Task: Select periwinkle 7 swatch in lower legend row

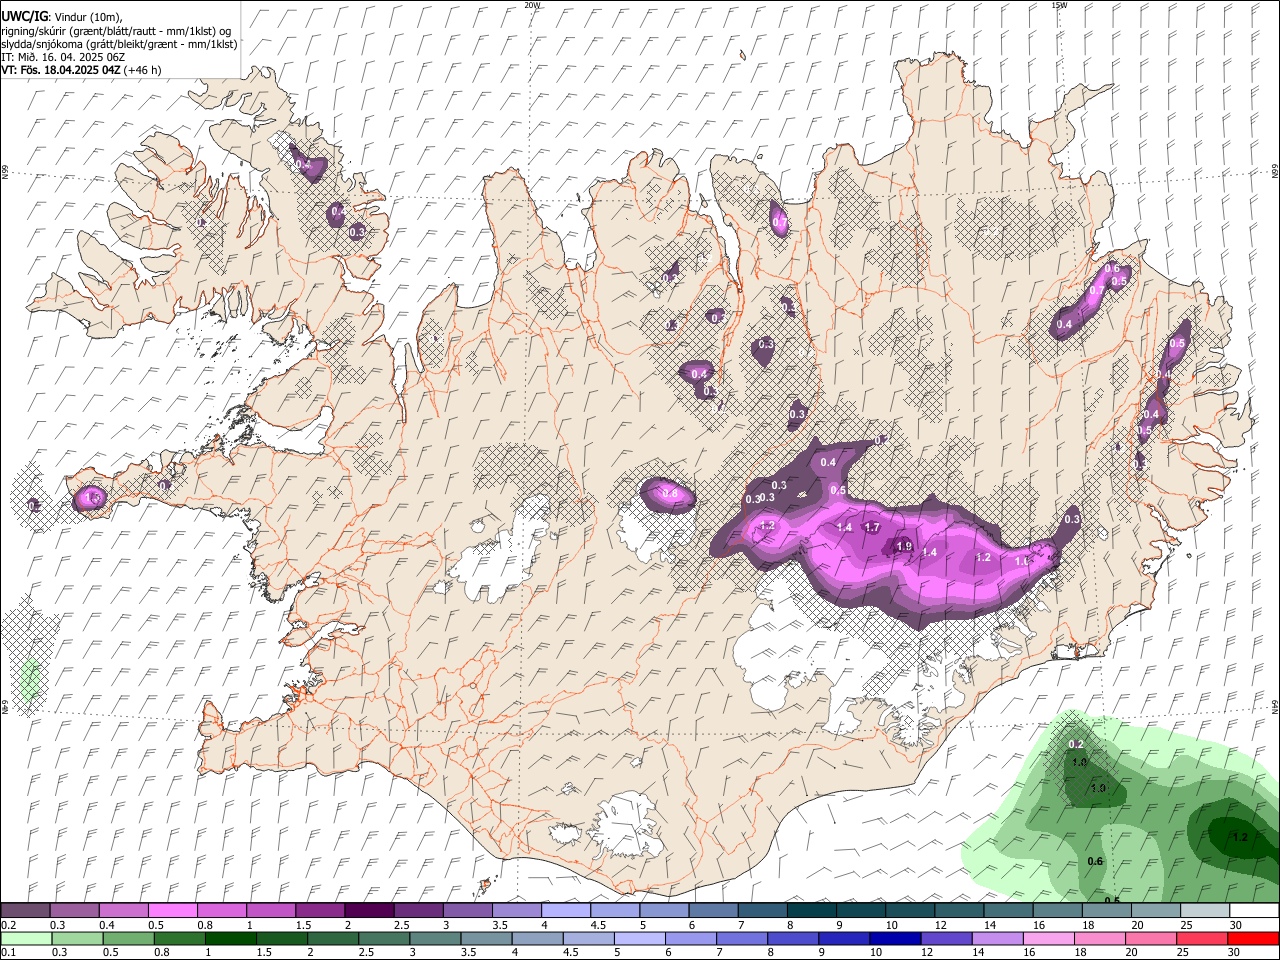Action: tap(743, 938)
